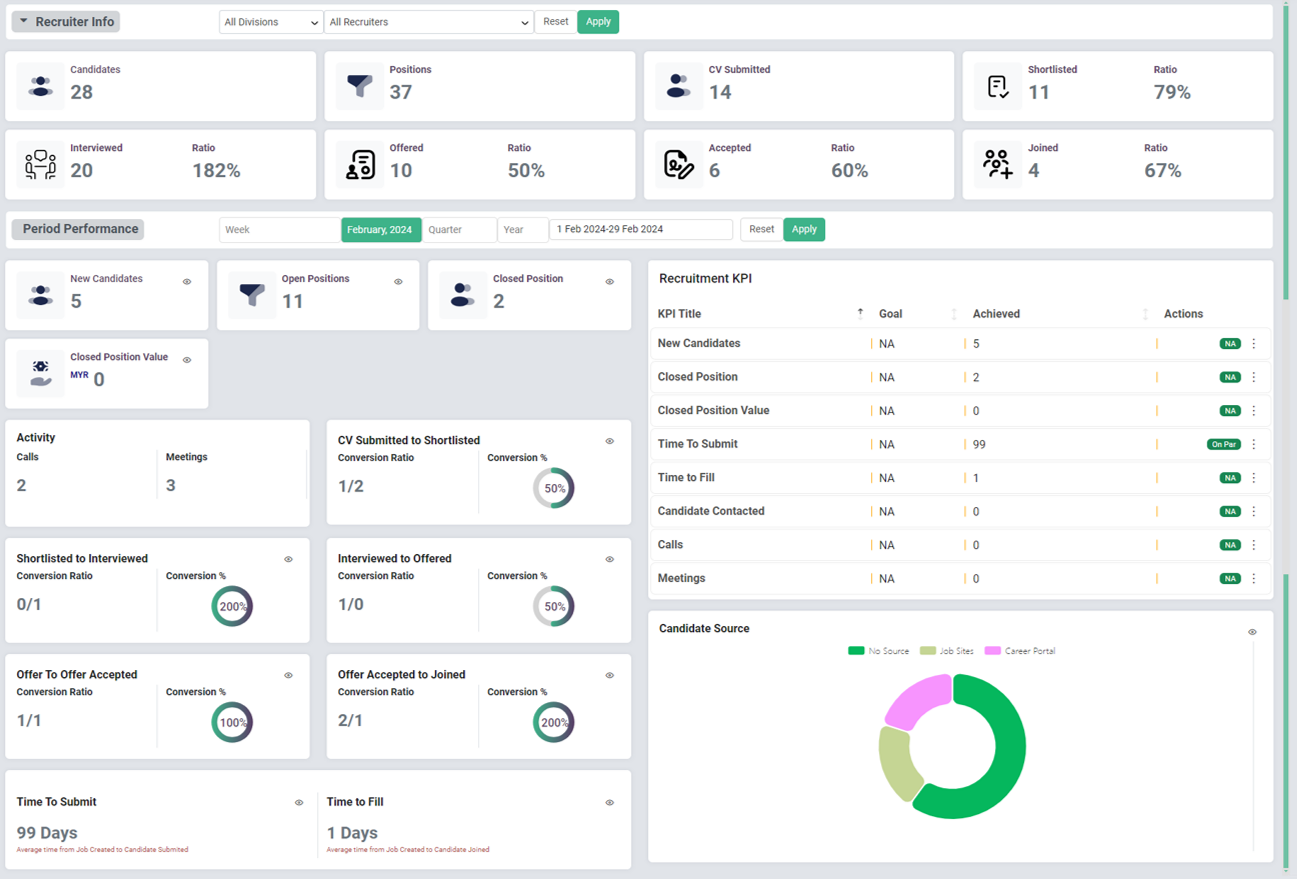Click the Offered document icon
1297x879 pixels.
coord(360,165)
